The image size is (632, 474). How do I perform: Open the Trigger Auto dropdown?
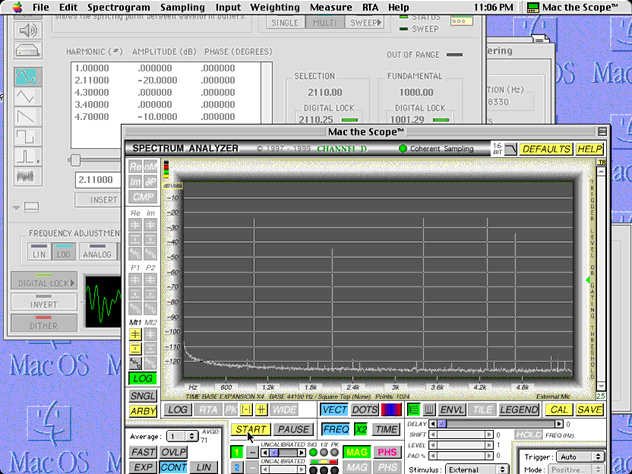coord(580,457)
